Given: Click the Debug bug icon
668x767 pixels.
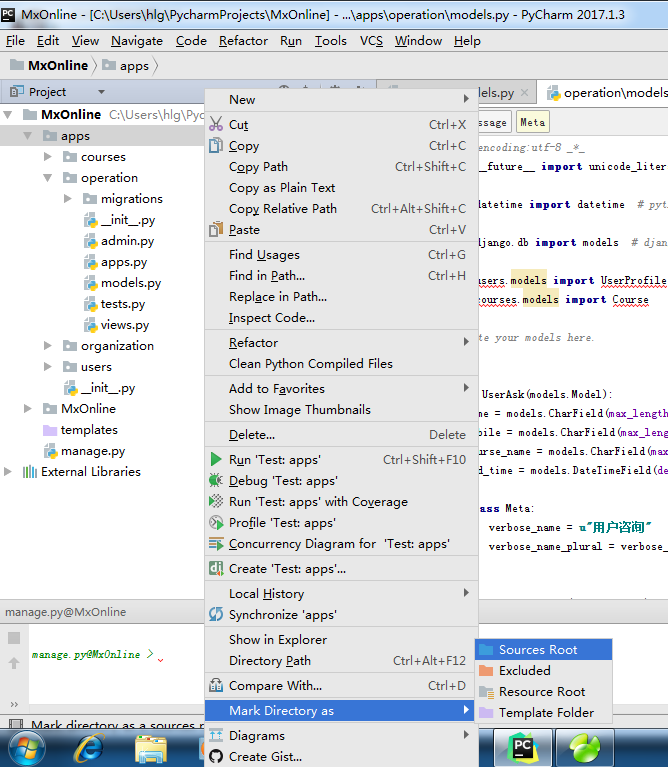Looking at the screenshot, I should click(x=216, y=480).
